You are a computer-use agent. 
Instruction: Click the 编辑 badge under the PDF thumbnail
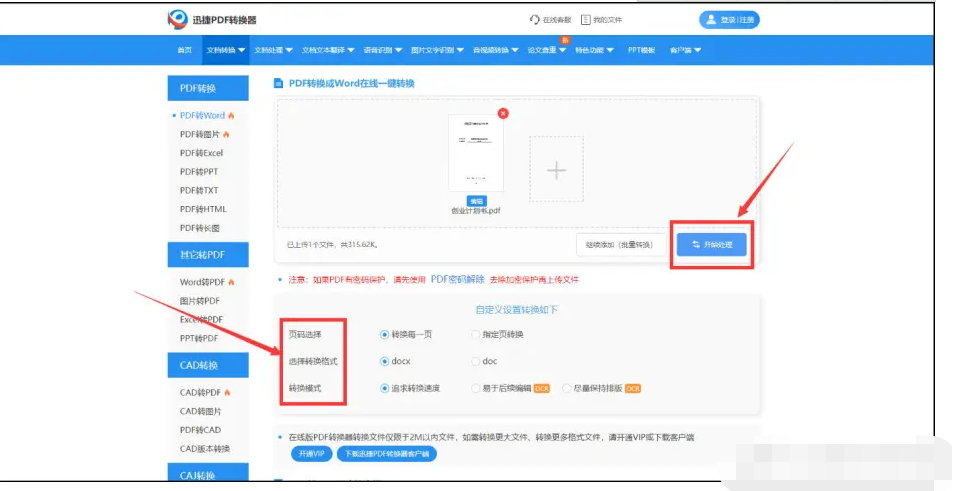[x=476, y=201]
